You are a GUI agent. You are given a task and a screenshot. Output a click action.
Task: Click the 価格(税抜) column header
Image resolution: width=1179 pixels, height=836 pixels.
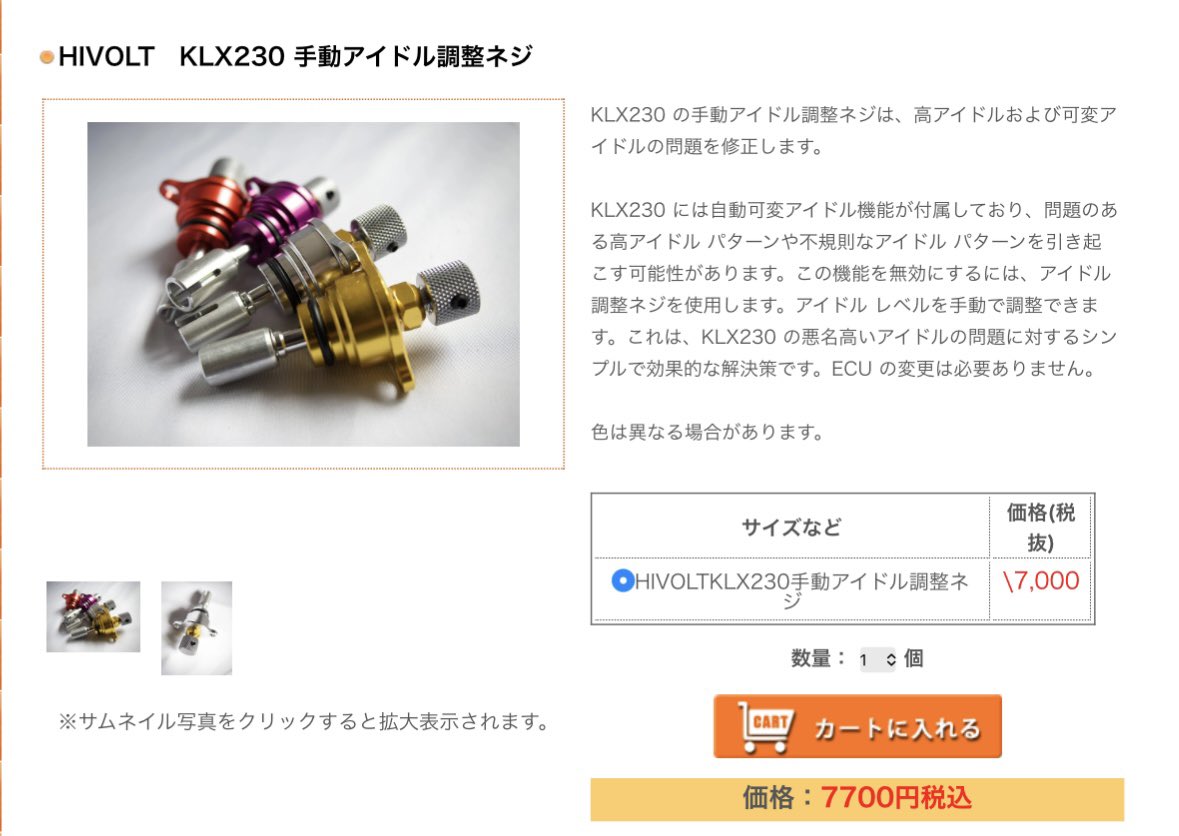tap(1041, 527)
